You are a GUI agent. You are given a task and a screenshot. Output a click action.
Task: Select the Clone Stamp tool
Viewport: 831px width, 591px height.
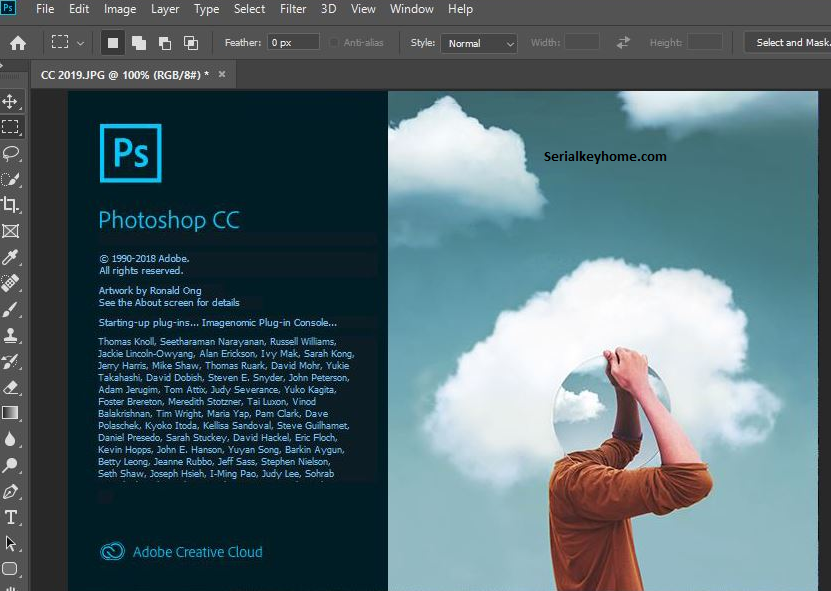[x=11, y=335]
